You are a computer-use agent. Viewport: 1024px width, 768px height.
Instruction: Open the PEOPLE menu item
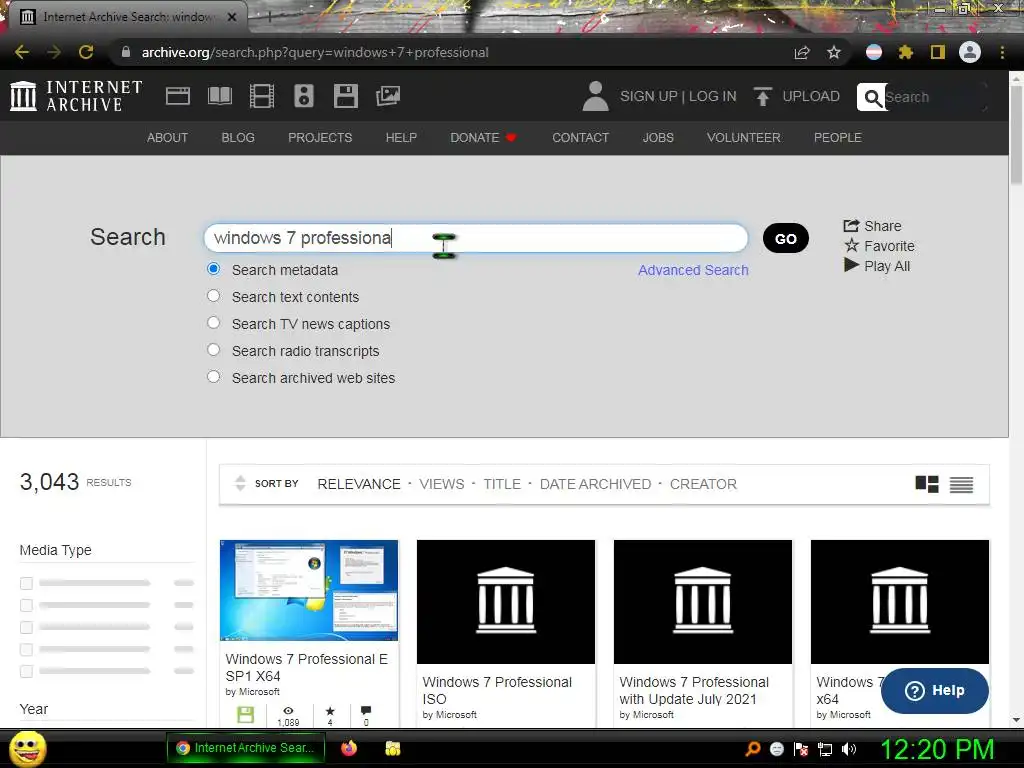[838, 138]
